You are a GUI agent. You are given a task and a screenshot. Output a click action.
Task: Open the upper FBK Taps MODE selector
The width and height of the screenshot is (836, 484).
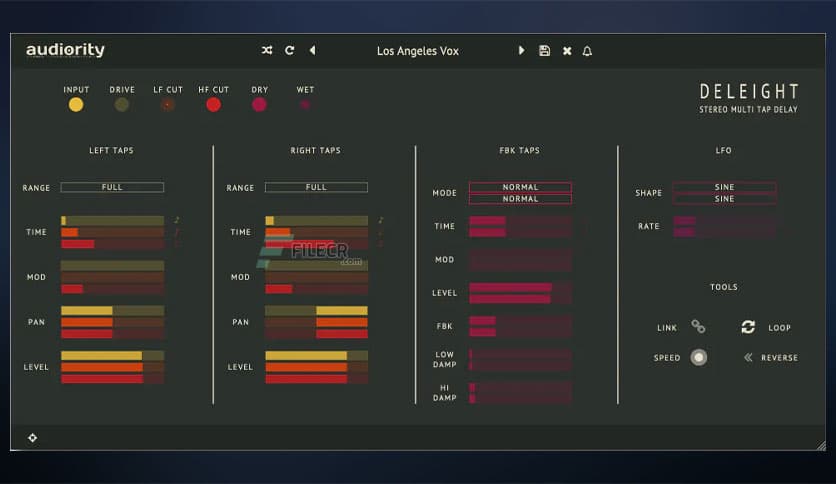point(520,187)
